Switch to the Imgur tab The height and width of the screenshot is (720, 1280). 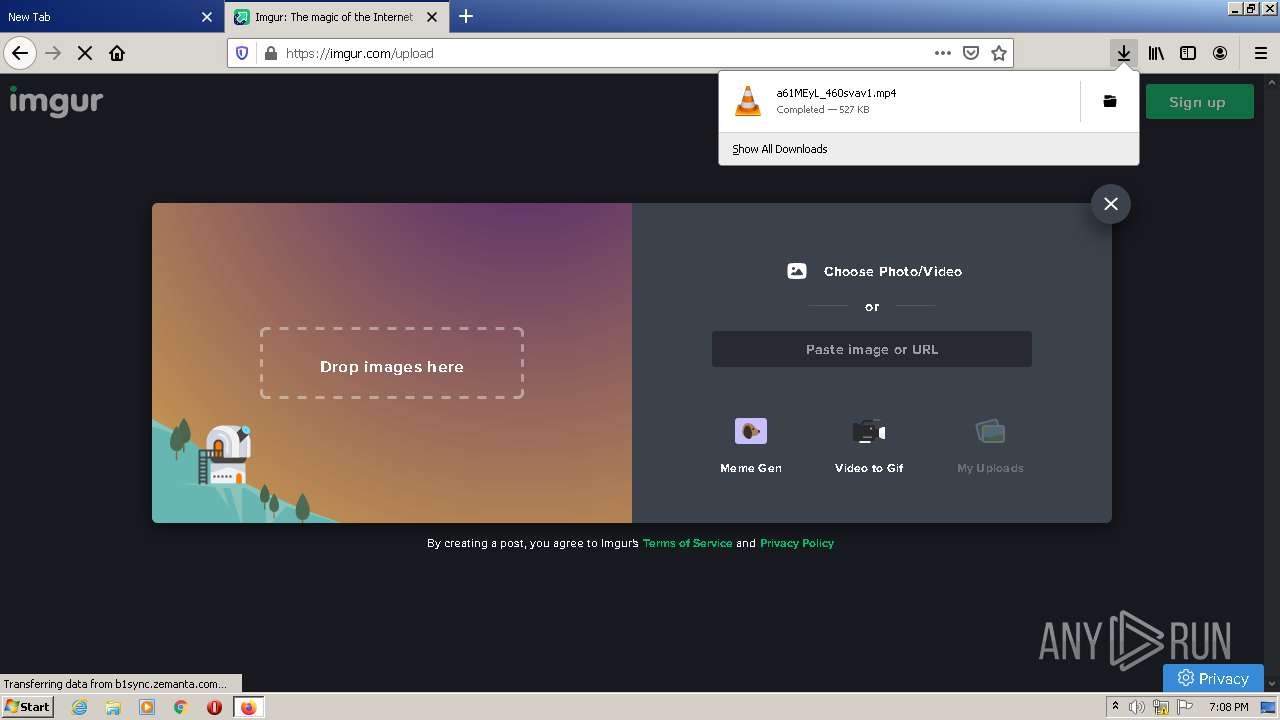point(335,17)
